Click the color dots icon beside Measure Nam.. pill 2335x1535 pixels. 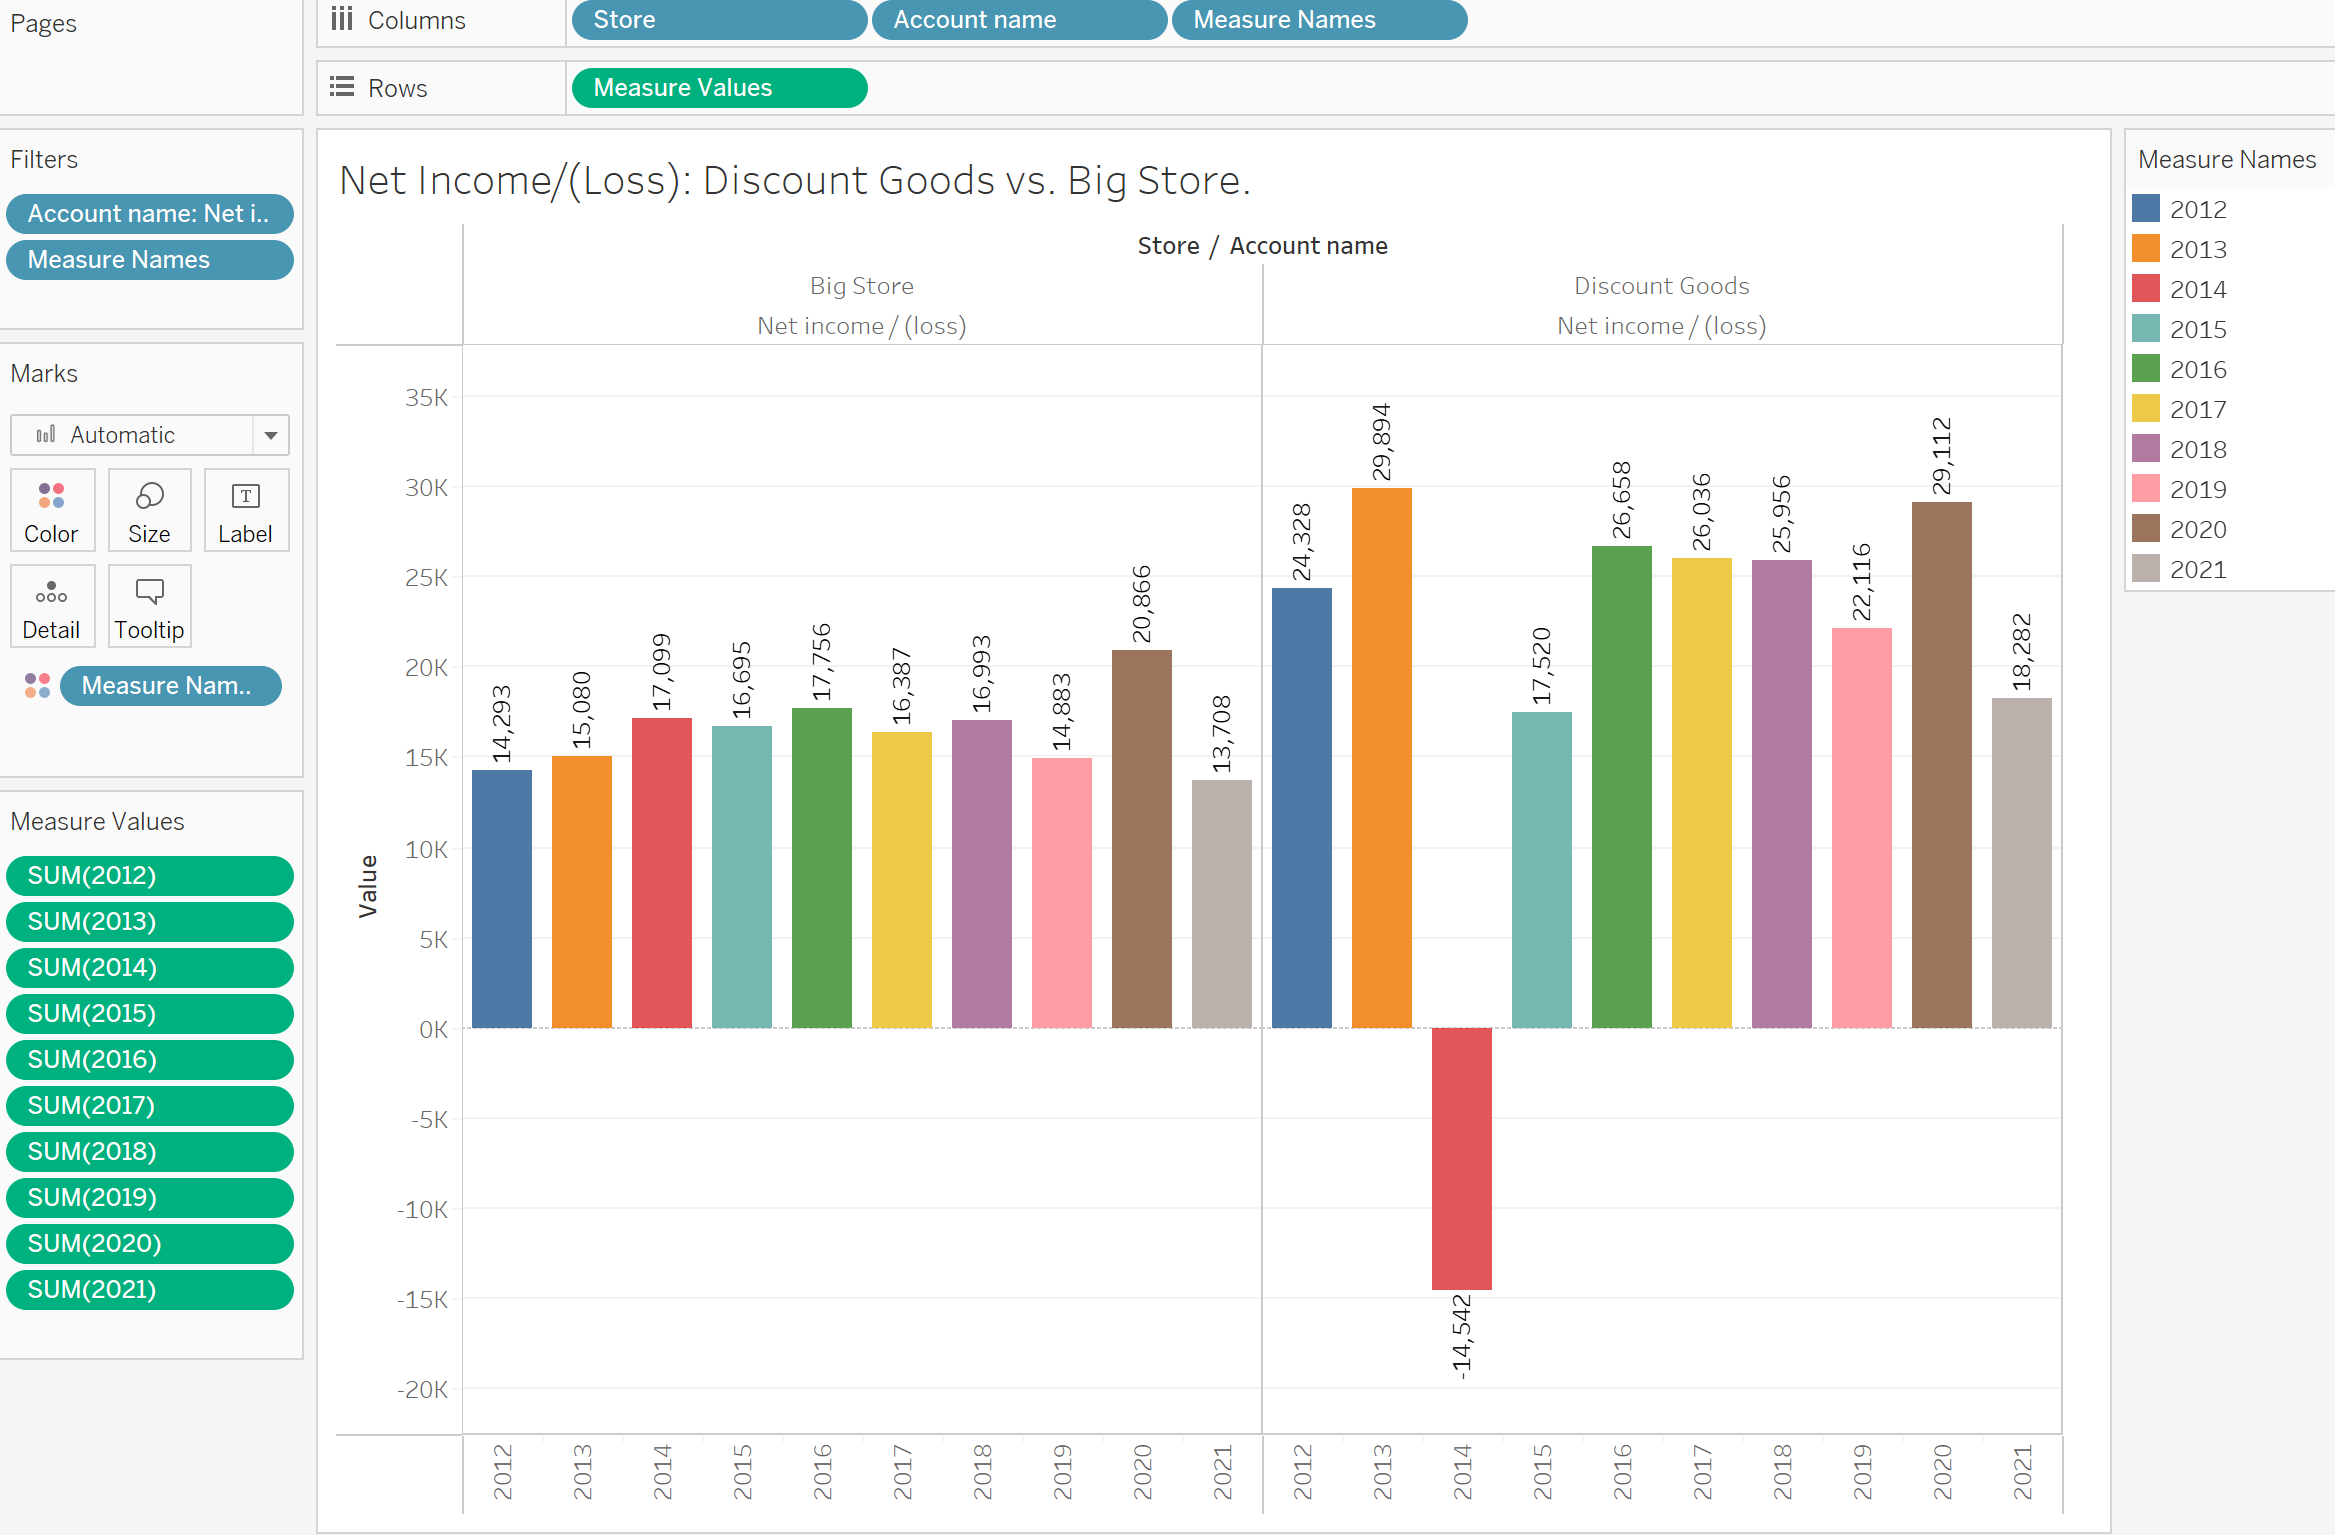pyautogui.click(x=37, y=685)
